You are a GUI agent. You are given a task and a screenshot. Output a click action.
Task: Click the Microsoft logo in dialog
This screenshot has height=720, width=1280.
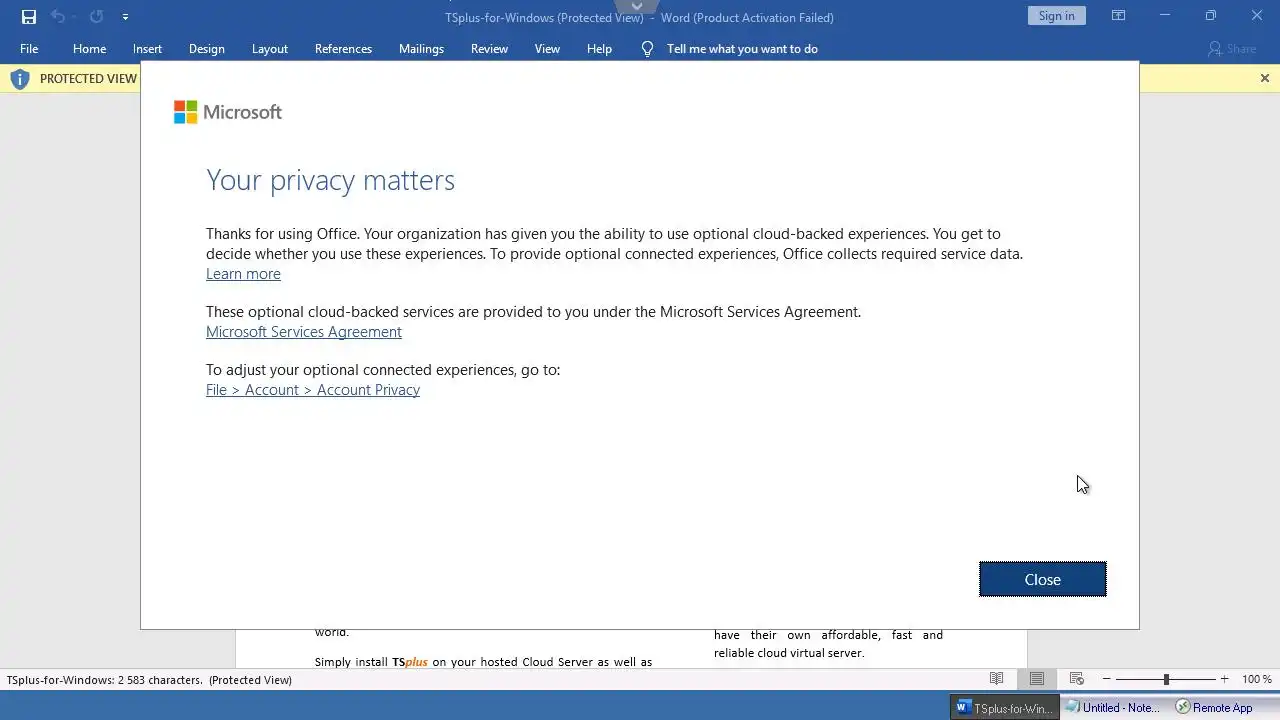pyautogui.click(x=228, y=112)
